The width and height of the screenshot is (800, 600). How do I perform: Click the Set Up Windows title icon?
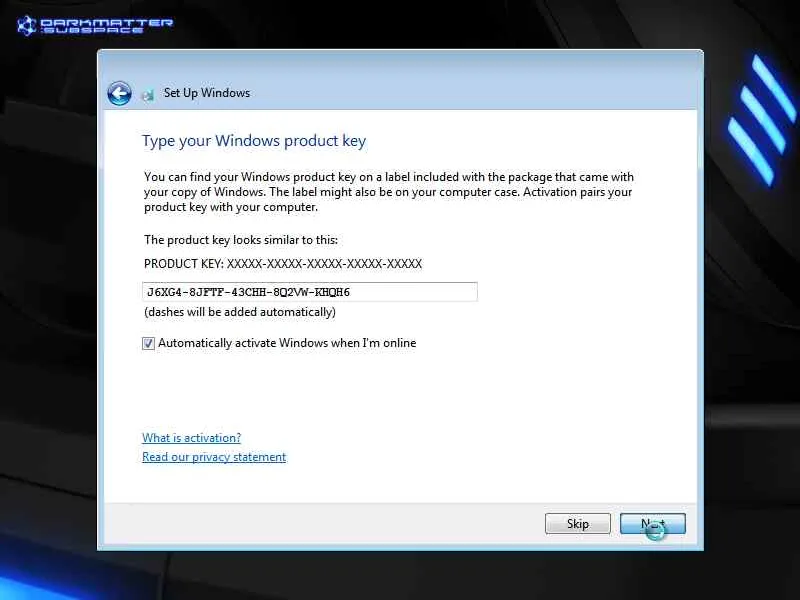tap(148, 94)
